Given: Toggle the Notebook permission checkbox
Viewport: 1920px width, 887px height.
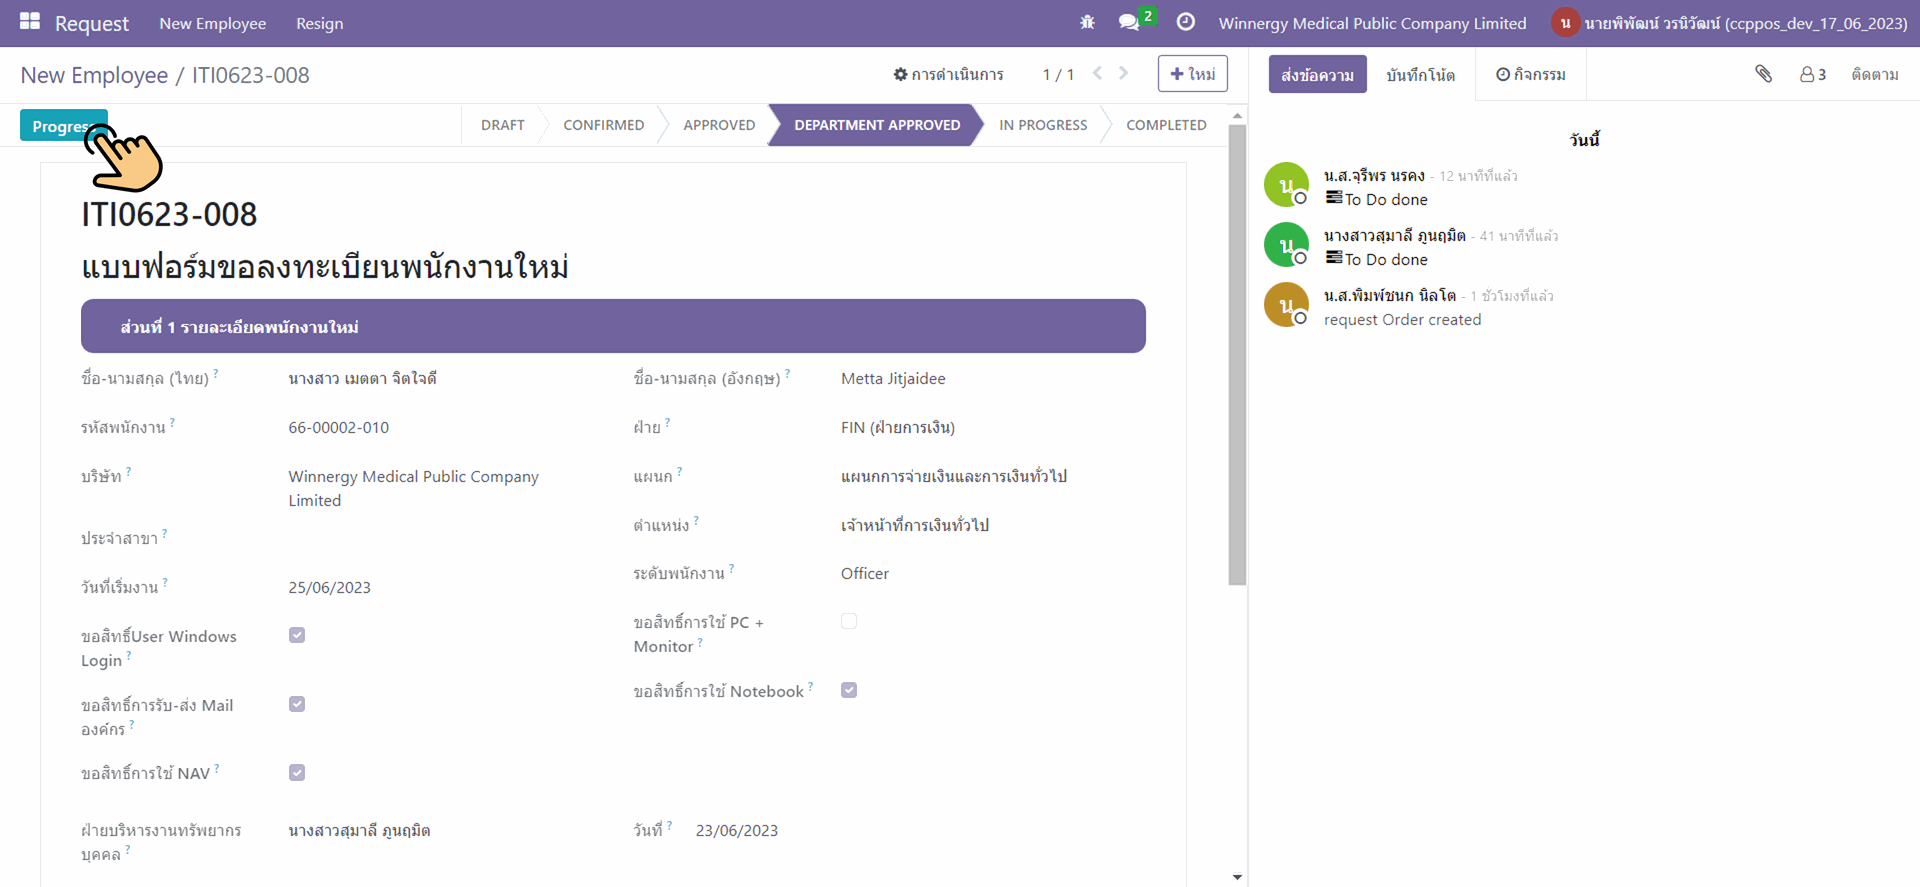Looking at the screenshot, I should pyautogui.click(x=849, y=690).
